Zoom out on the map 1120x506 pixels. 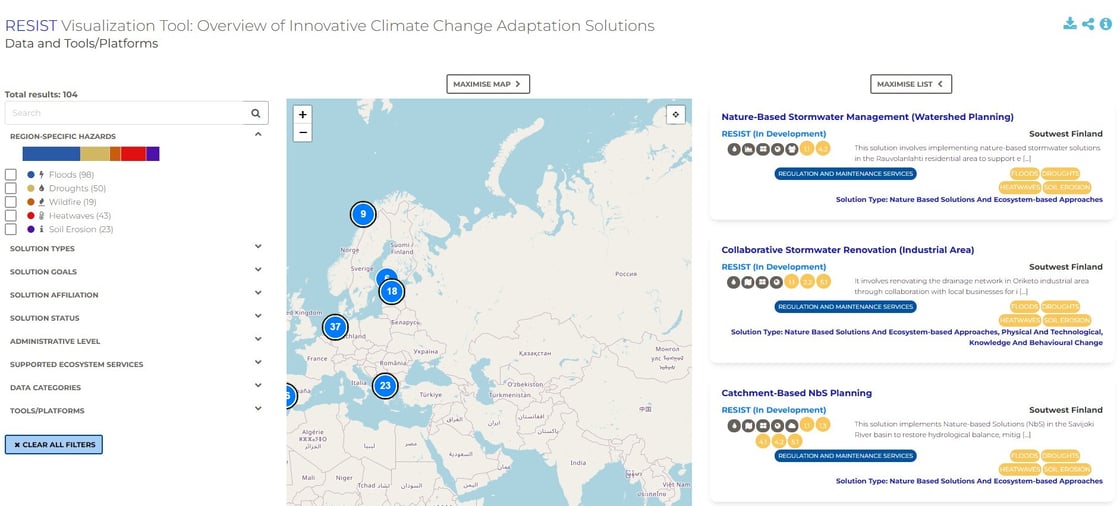click(x=303, y=132)
